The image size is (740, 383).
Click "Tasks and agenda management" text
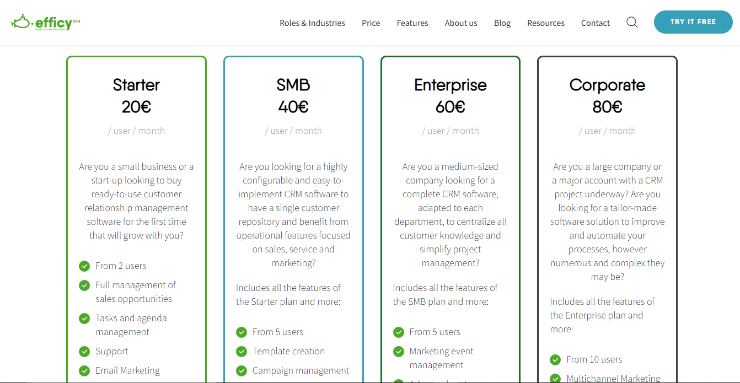click(x=131, y=325)
